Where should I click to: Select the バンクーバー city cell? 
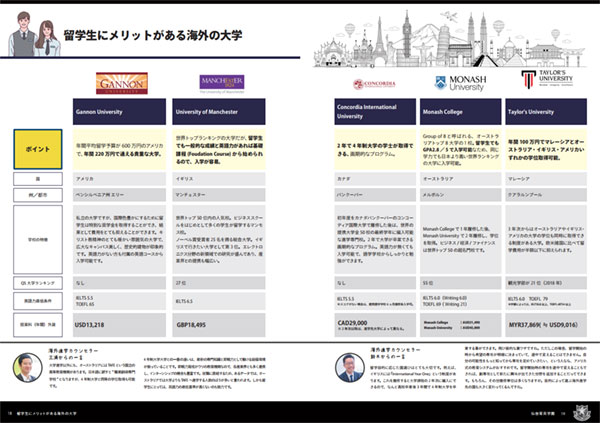click(375, 195)
